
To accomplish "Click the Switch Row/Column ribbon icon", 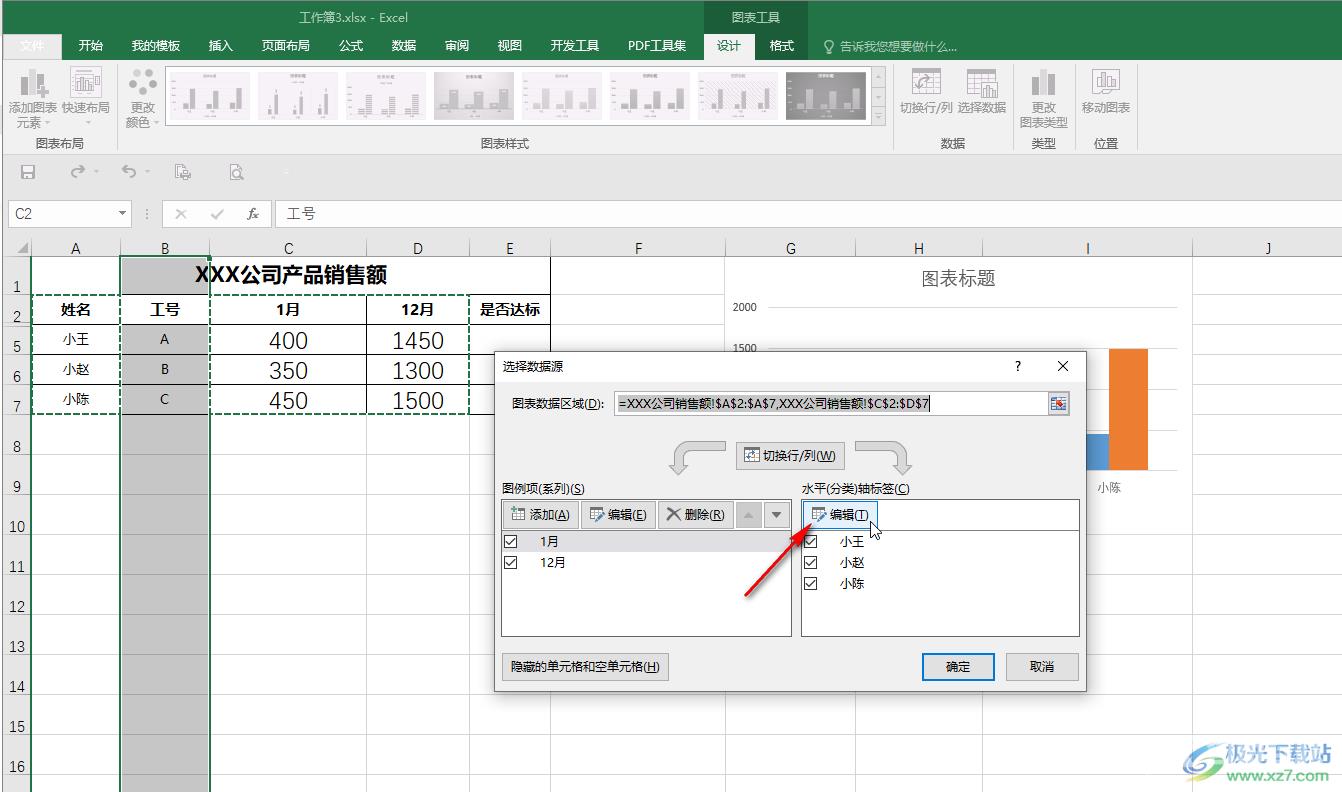I will coord(926,92).
